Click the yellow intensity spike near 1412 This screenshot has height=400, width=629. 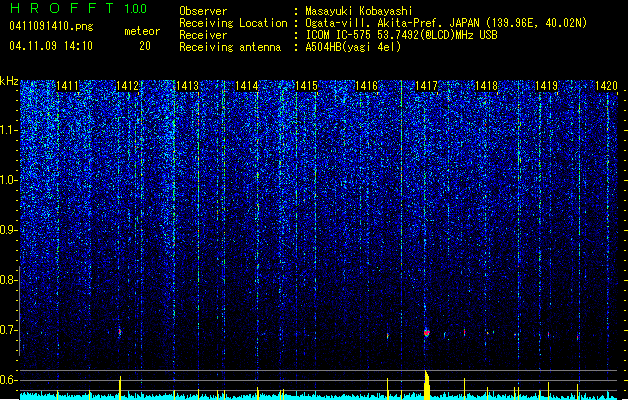pos(120,388)
